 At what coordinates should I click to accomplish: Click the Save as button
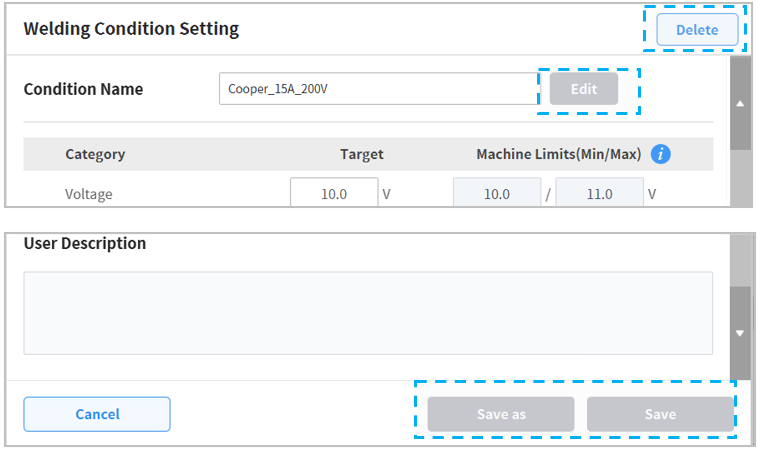500,414
